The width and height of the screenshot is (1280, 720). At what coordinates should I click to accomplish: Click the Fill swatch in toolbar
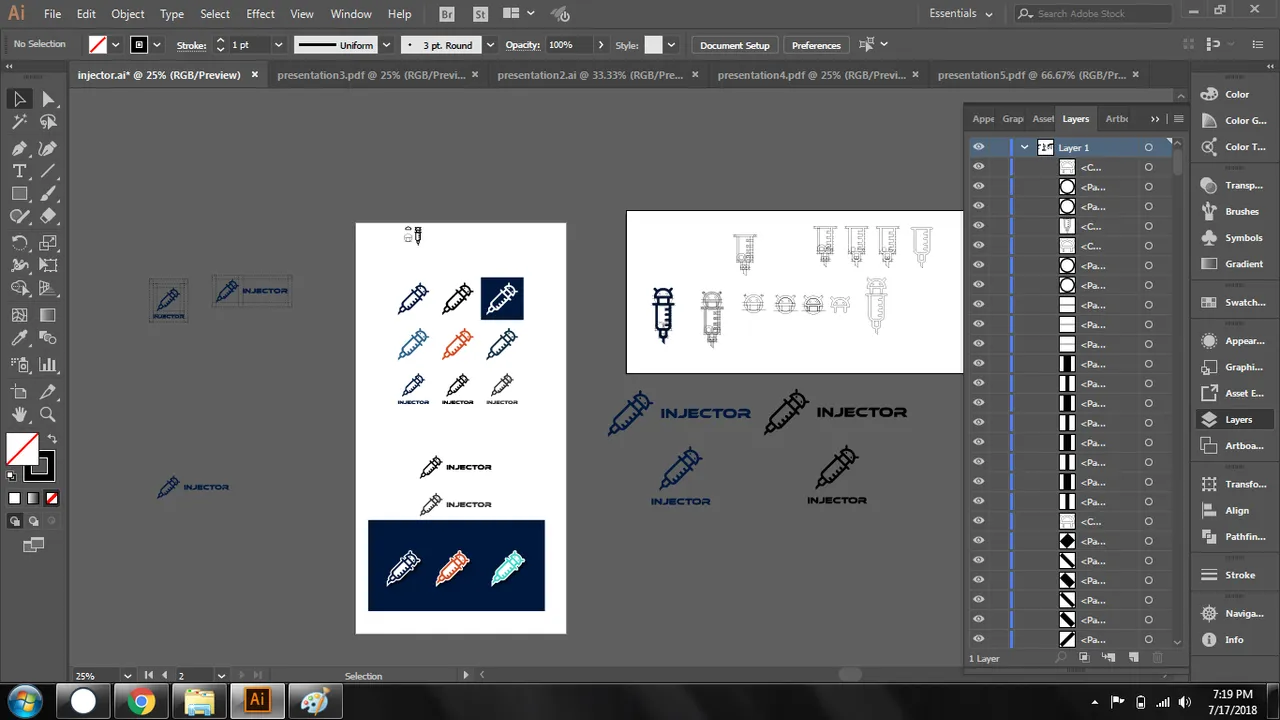pyautogui.click(x=22, y=448)
